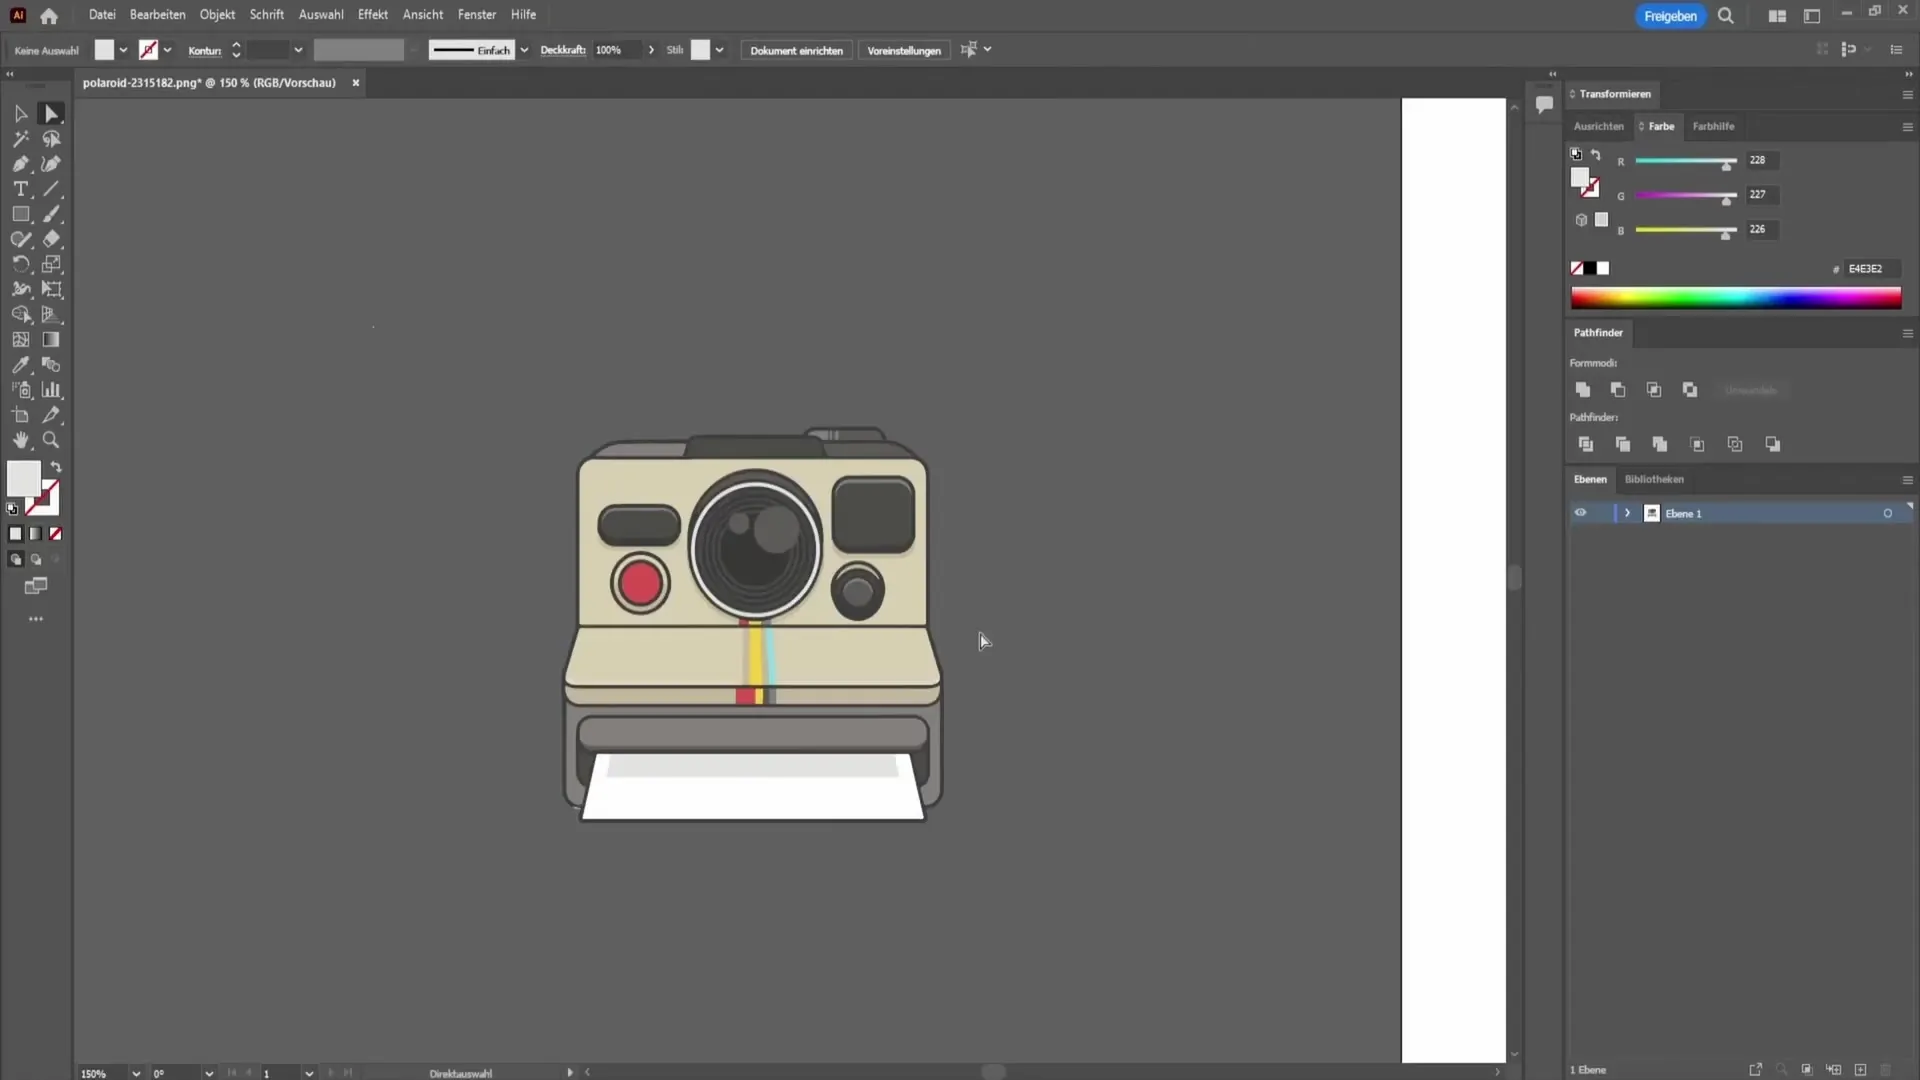The height and width of the screenshot is (1080, 1920).
Task: Switch to the Farbhilfe tab
Action: tap(1713, 127)
